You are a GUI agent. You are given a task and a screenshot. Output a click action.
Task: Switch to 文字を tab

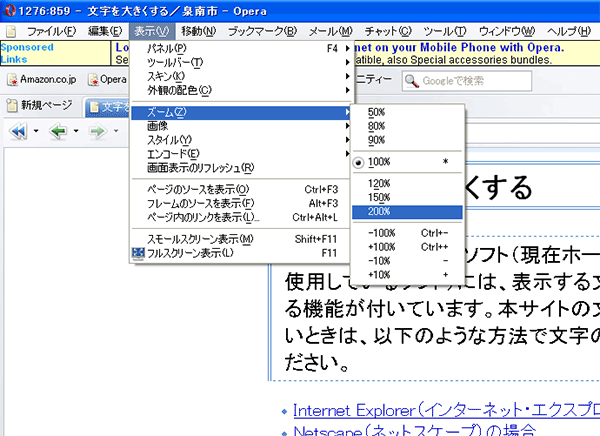pyautogui.click(x=108, y=107)
